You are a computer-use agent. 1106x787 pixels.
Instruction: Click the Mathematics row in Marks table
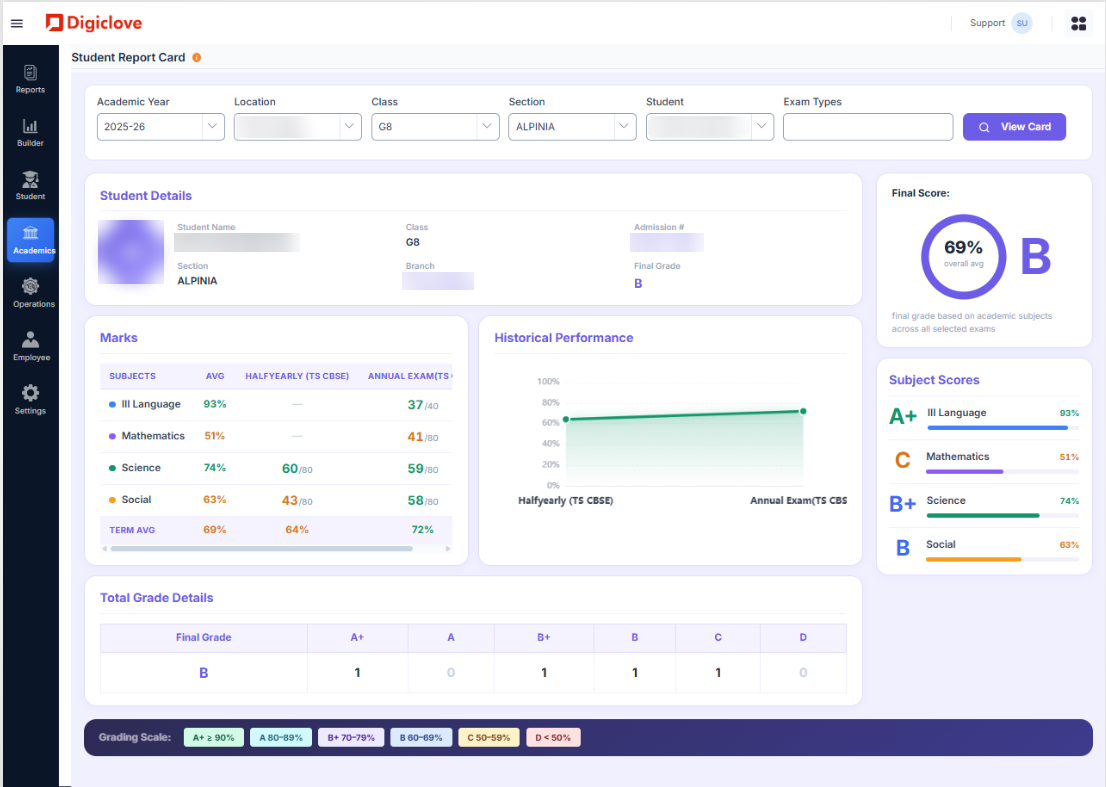point(276,437)
